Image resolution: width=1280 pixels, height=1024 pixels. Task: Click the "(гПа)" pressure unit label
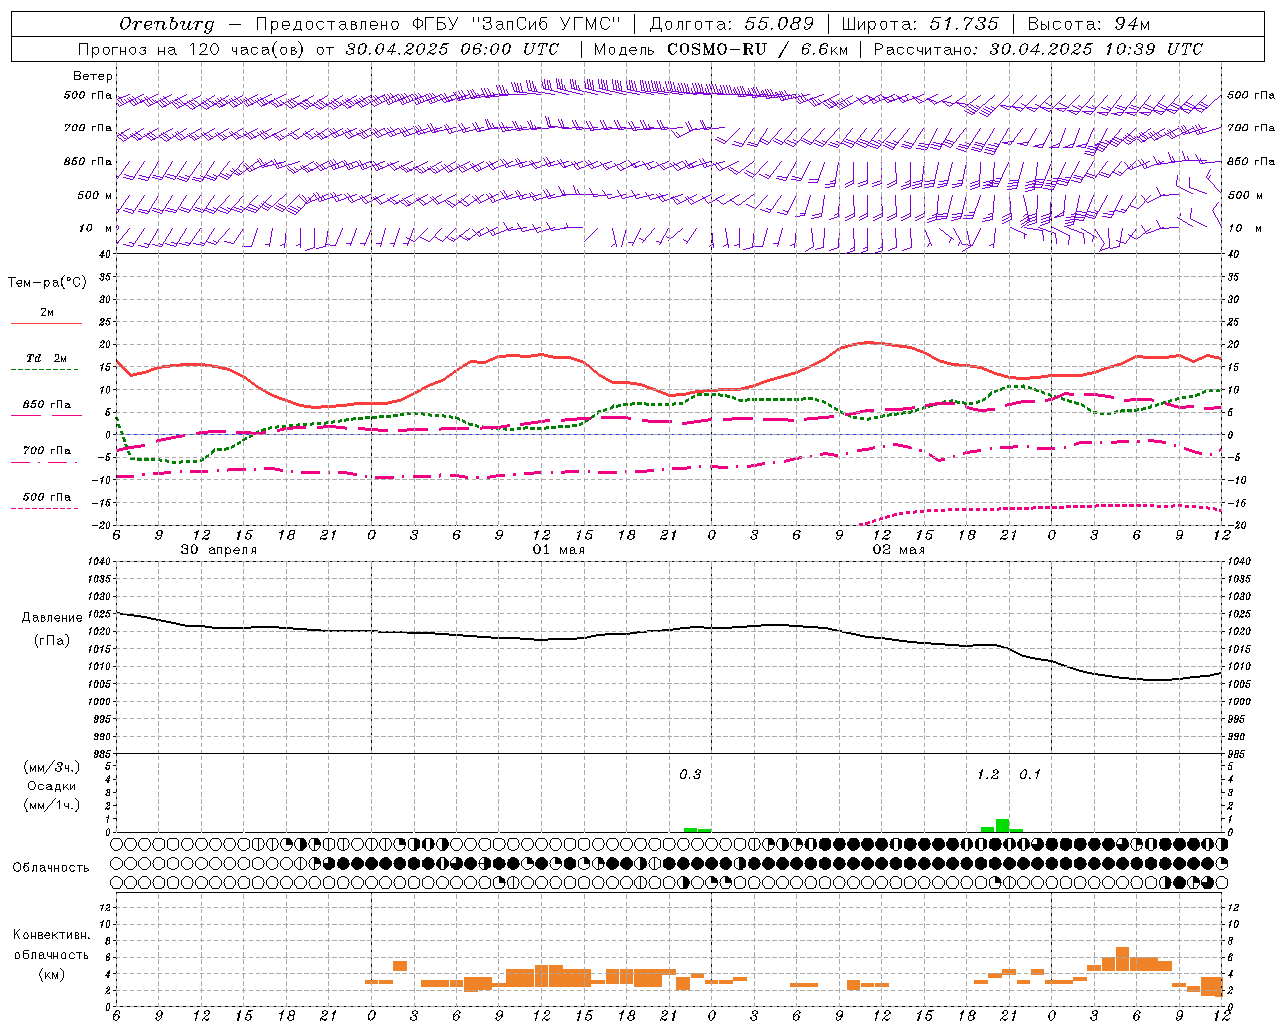[x=52, y=641]
